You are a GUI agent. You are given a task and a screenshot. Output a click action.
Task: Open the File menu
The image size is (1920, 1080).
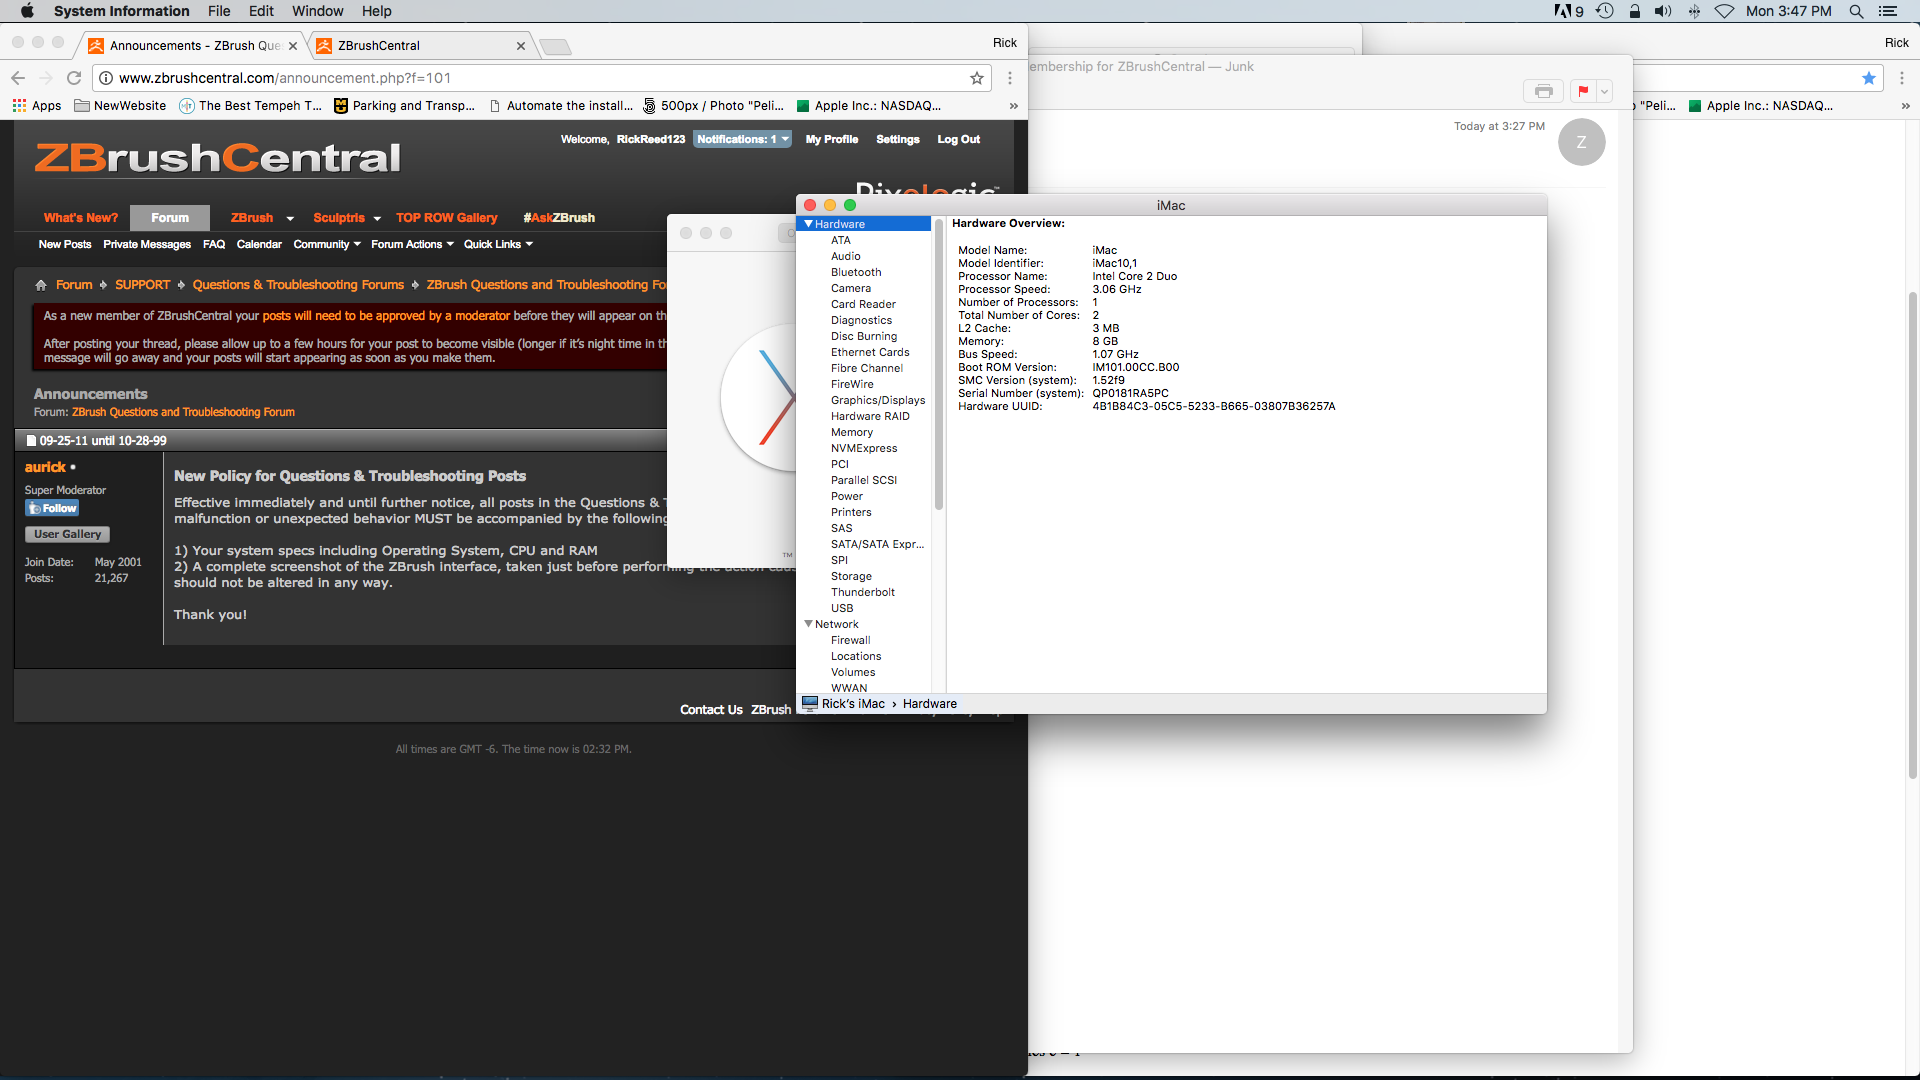[x=219, y=11]
